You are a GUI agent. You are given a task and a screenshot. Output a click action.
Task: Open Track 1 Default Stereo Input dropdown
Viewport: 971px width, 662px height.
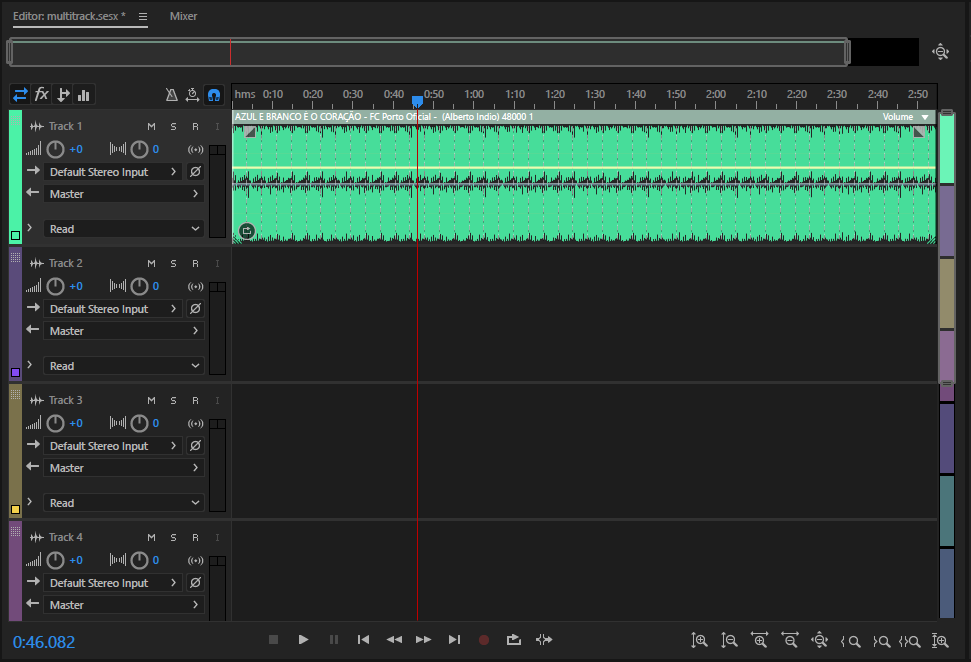pos(113,172)
